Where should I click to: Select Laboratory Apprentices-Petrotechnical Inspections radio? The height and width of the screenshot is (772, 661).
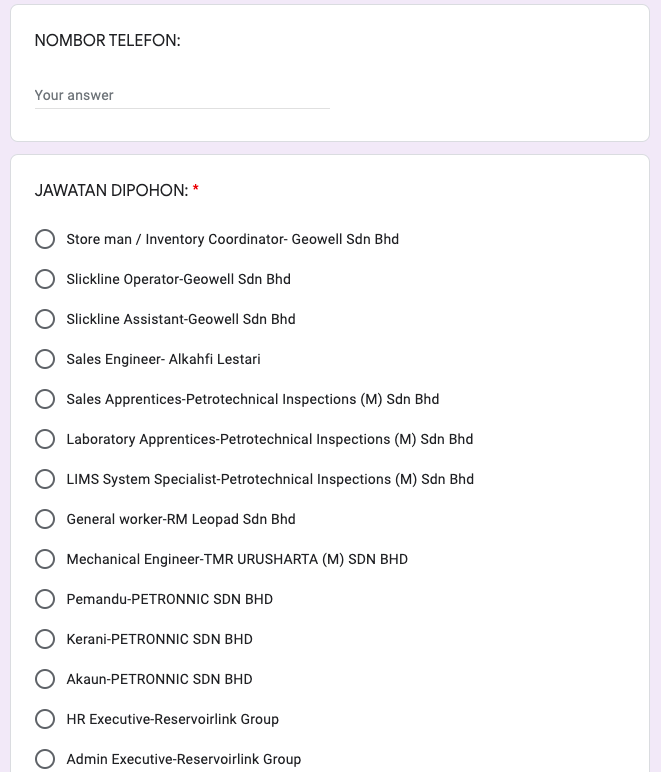click(45, 439)
